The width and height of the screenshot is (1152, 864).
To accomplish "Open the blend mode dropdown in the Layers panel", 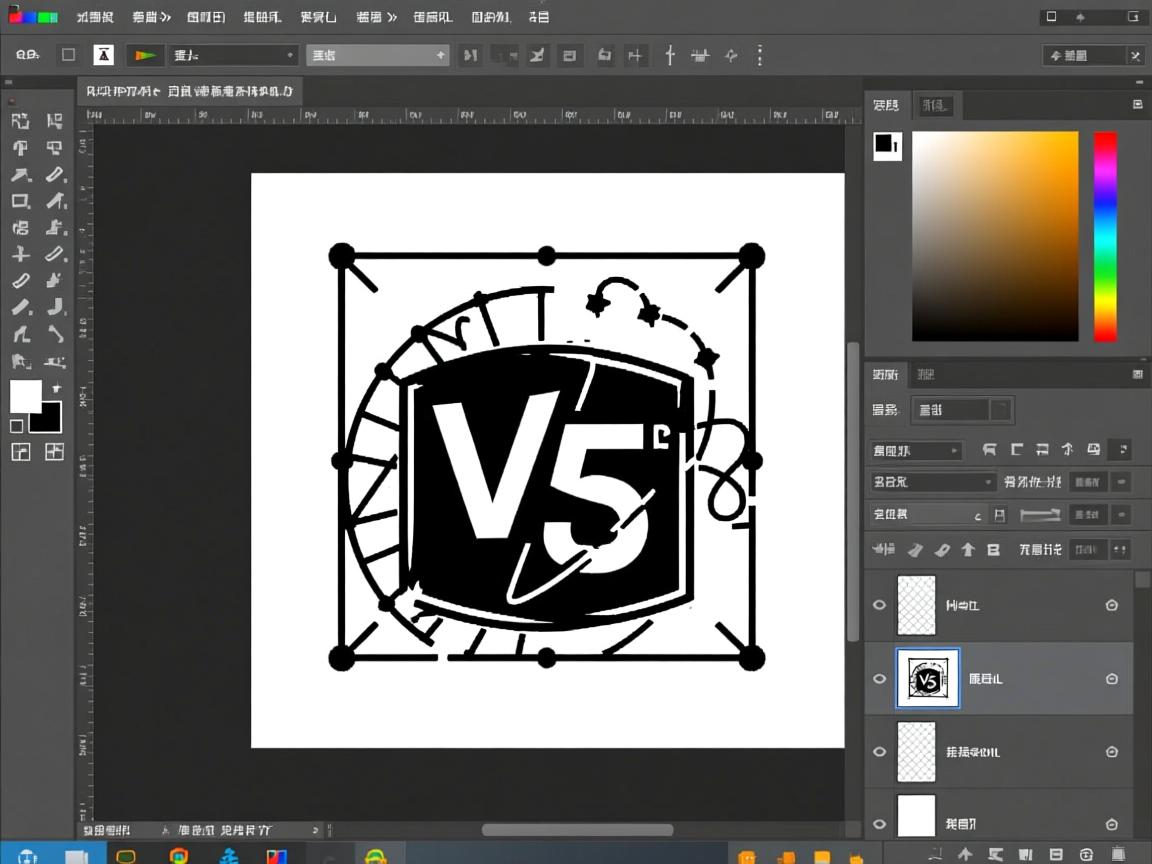I will [x=915, y=450].
